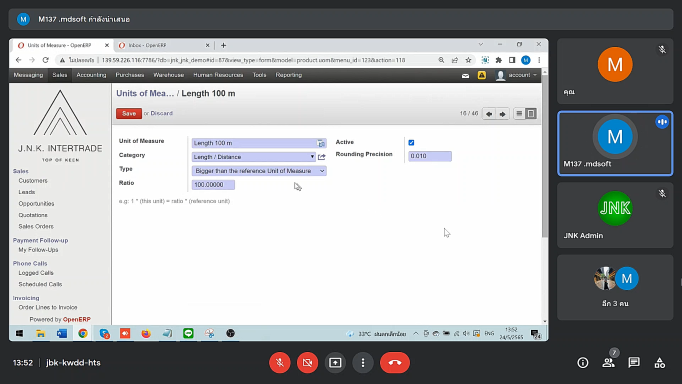Screen dimensions: 682x384
Task: Start presenting your screen
Action: coord(335,362)
